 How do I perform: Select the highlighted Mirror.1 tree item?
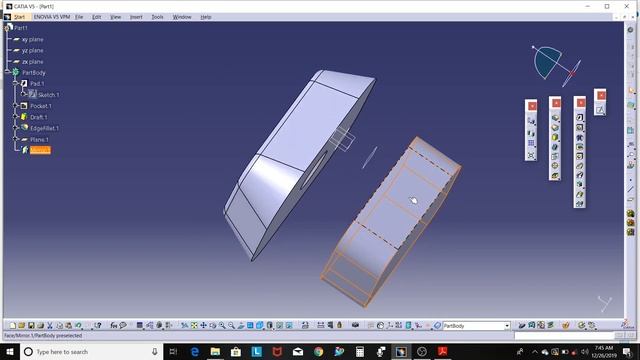40,150
